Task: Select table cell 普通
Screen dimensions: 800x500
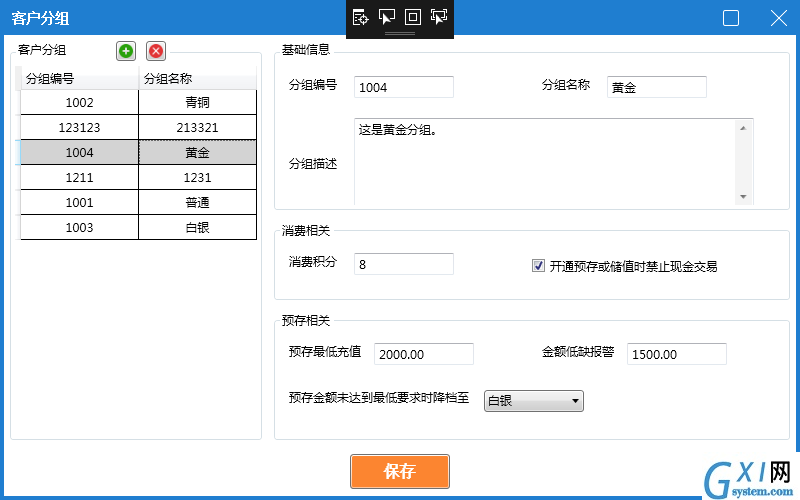Action: click(197, 203)
